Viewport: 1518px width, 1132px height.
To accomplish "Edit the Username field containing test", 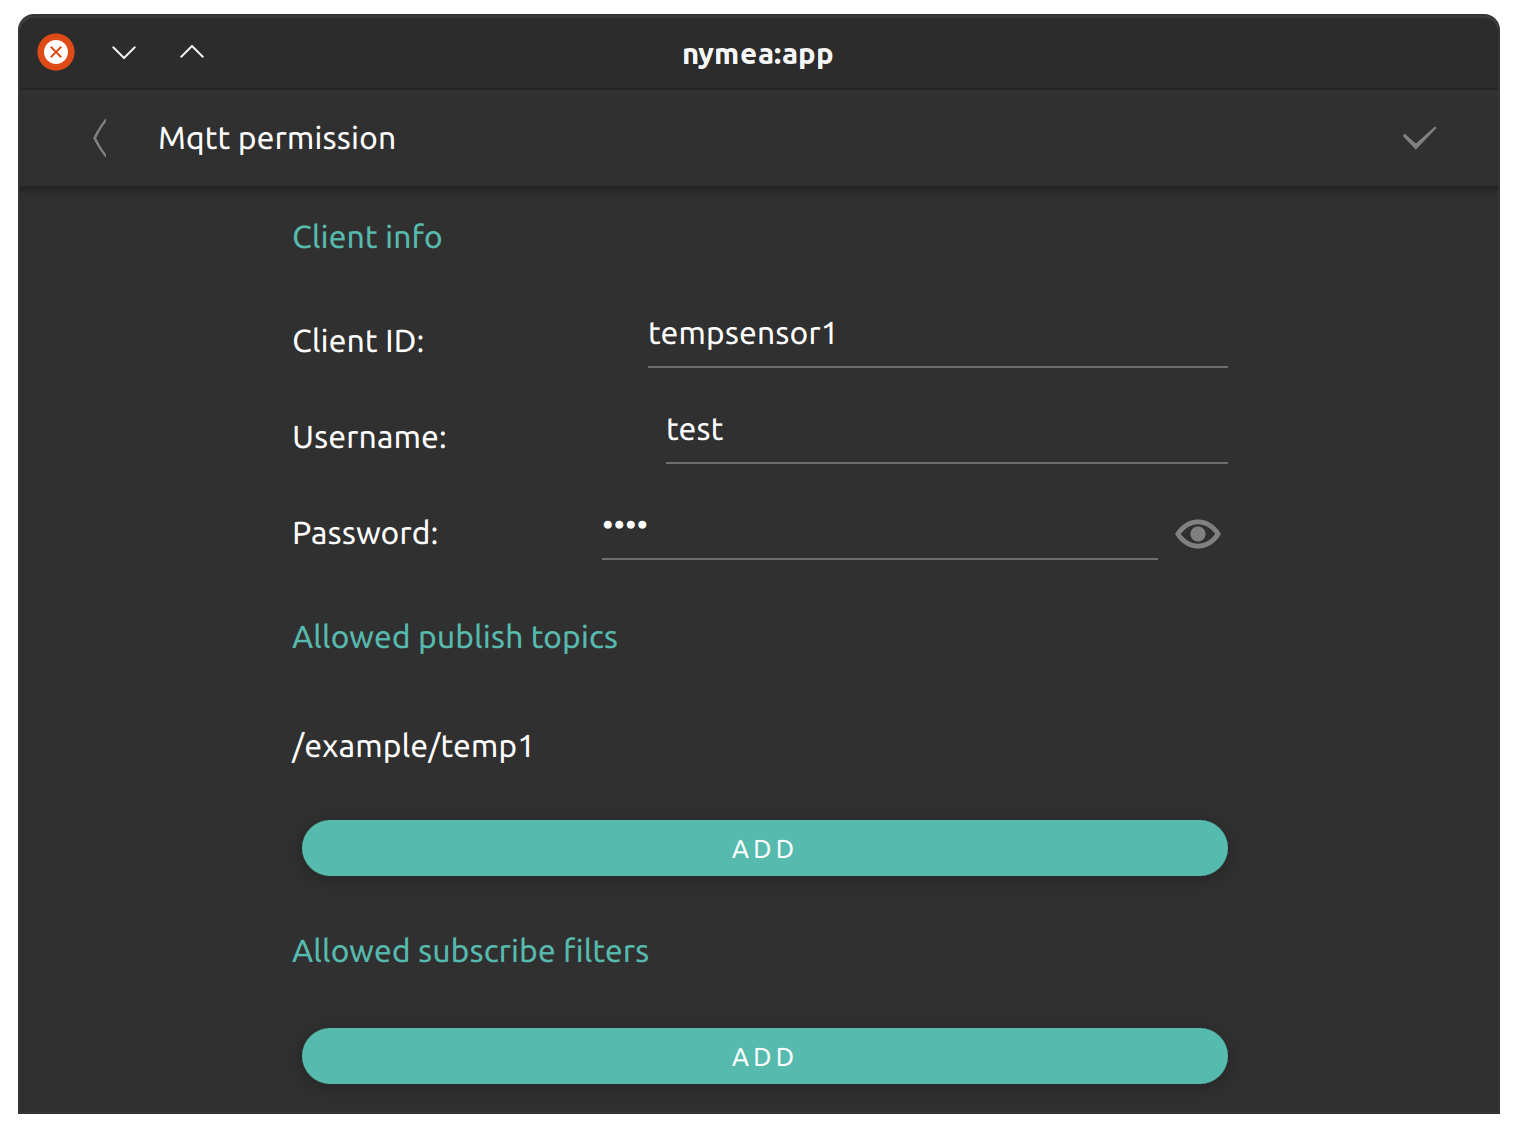I will [x=946, y=436].
